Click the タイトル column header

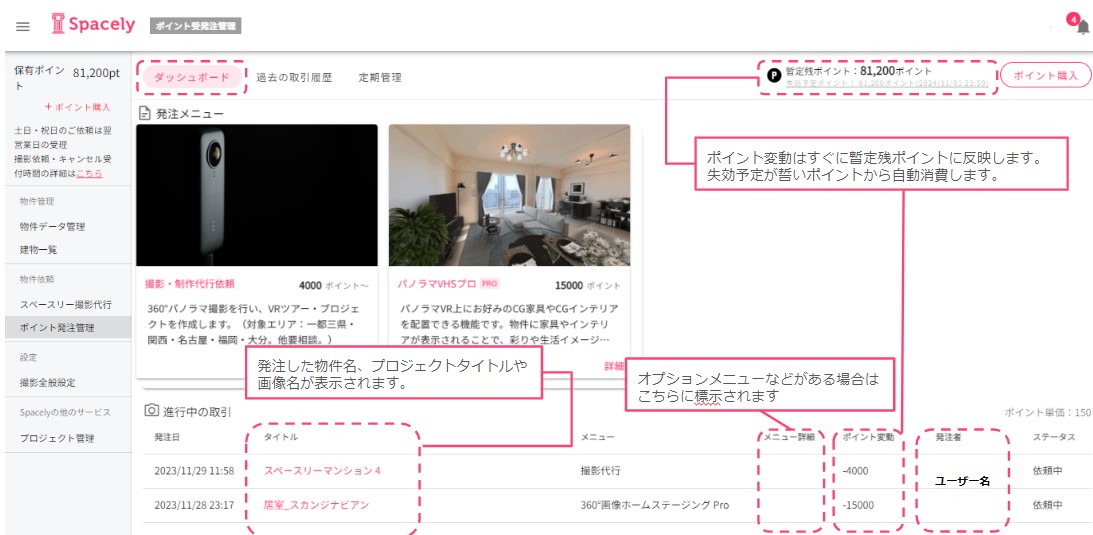coord(281,437)
